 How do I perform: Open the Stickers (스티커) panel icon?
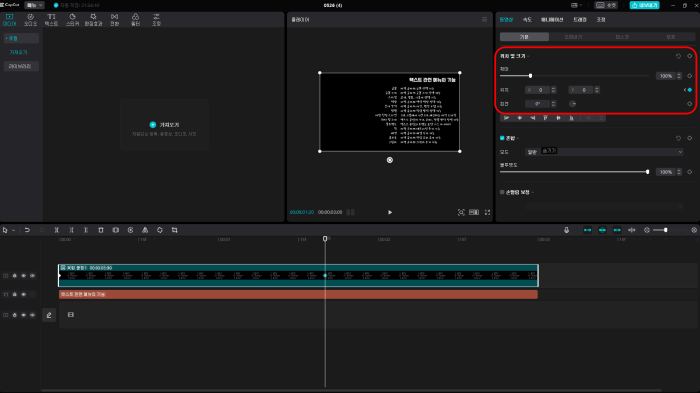coord(72,19)
